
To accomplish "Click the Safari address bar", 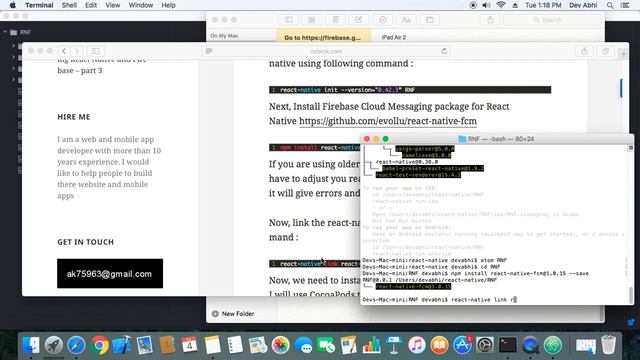I will (x=326, y=51).
